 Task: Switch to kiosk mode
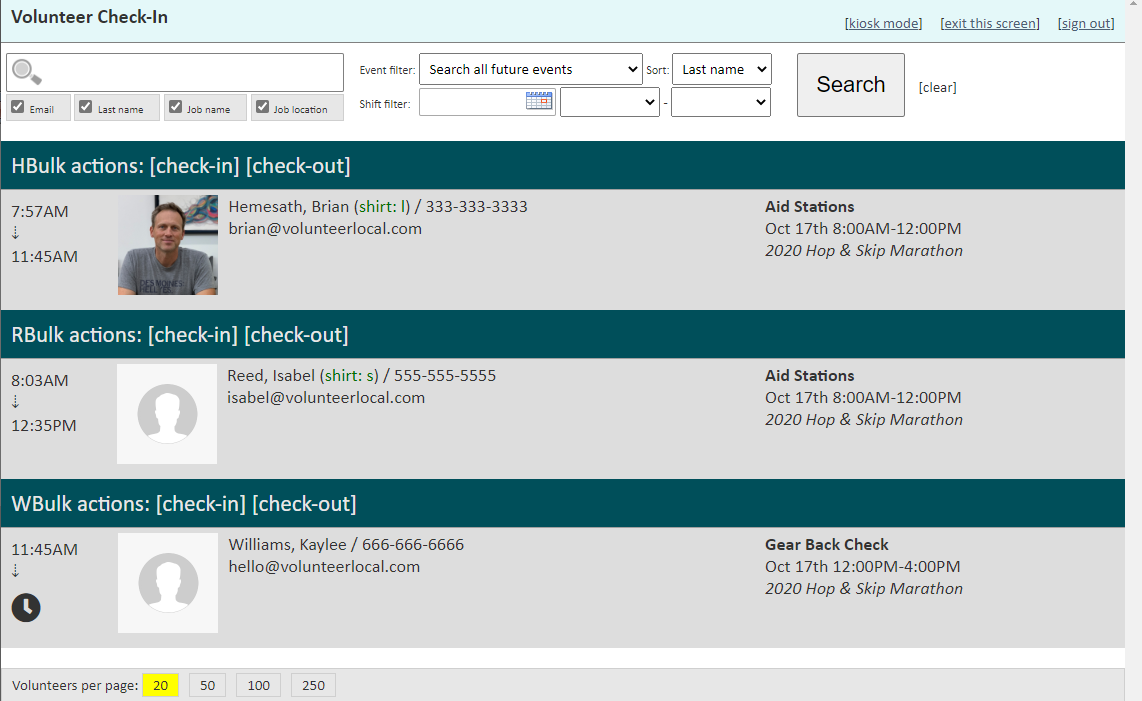pyautogui.click(x=883, y=23)
